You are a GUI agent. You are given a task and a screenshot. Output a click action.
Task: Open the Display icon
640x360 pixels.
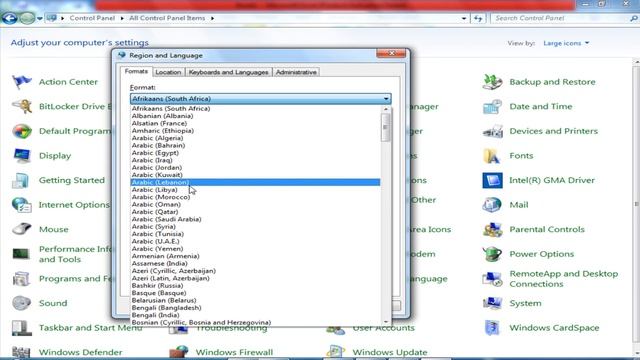coord(22,156)
